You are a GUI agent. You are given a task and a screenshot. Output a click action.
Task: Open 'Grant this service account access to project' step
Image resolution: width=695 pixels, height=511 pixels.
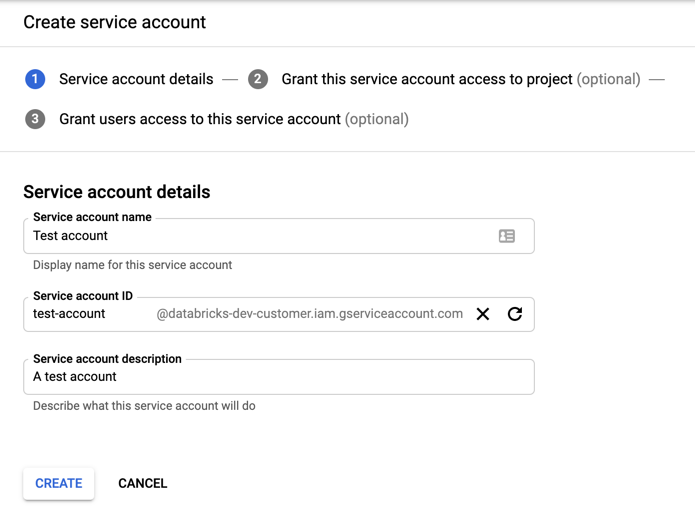tap(427, 79)
